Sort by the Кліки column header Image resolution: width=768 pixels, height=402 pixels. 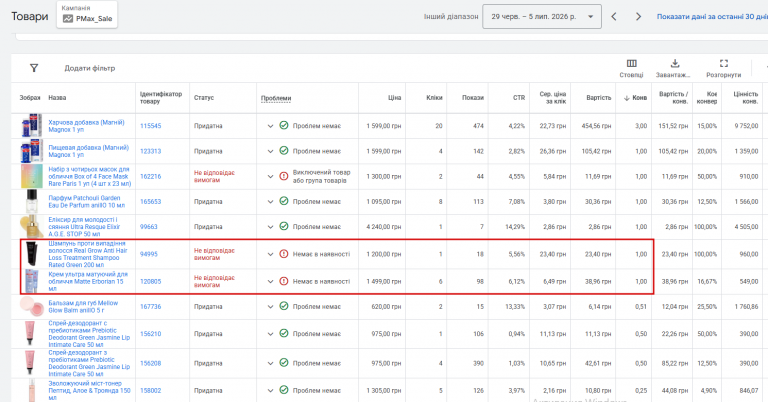[x=434, y=98]
